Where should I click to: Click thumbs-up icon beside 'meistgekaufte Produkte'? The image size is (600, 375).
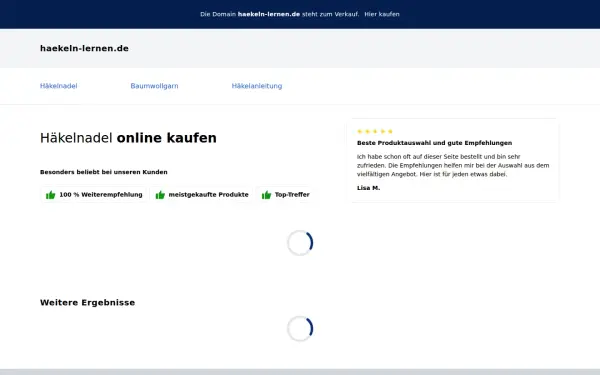click(x=160, y=195)
